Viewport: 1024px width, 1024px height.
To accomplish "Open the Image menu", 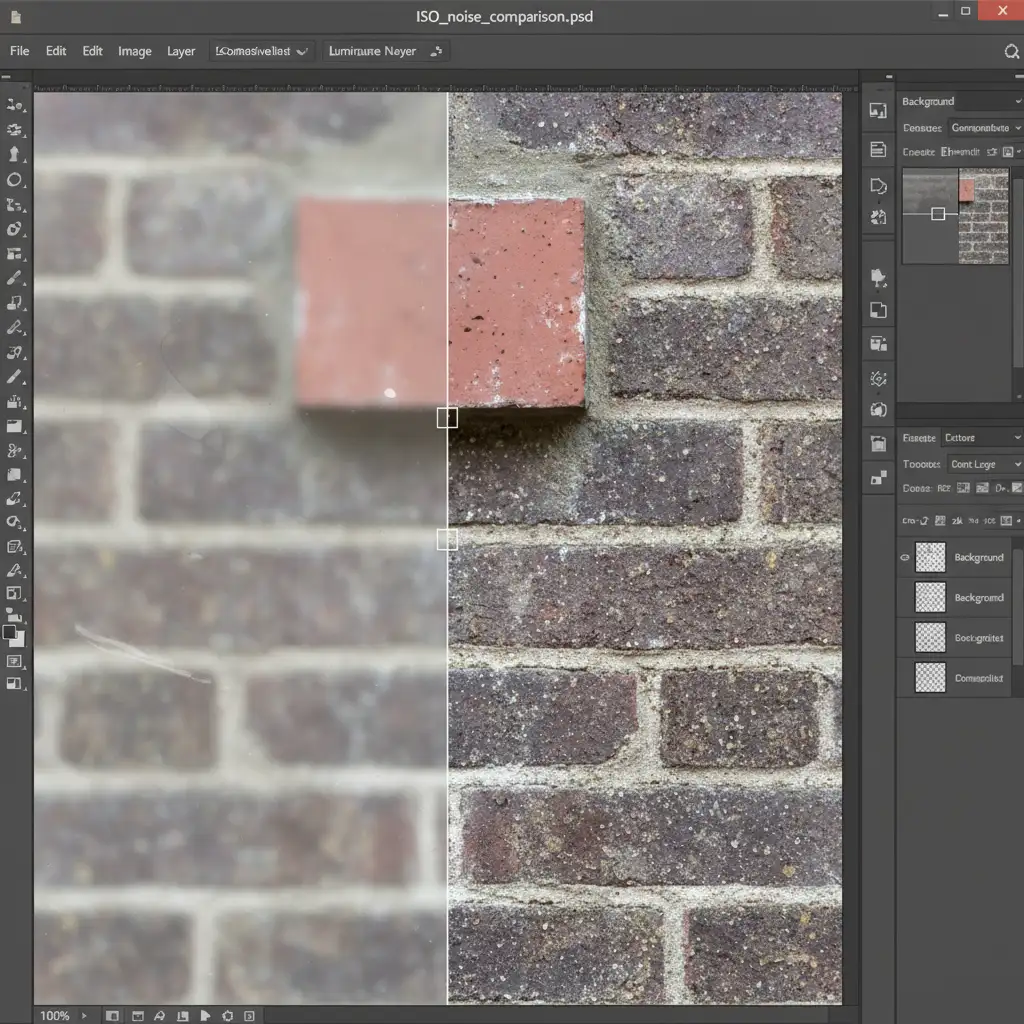I will pos(134,51).
